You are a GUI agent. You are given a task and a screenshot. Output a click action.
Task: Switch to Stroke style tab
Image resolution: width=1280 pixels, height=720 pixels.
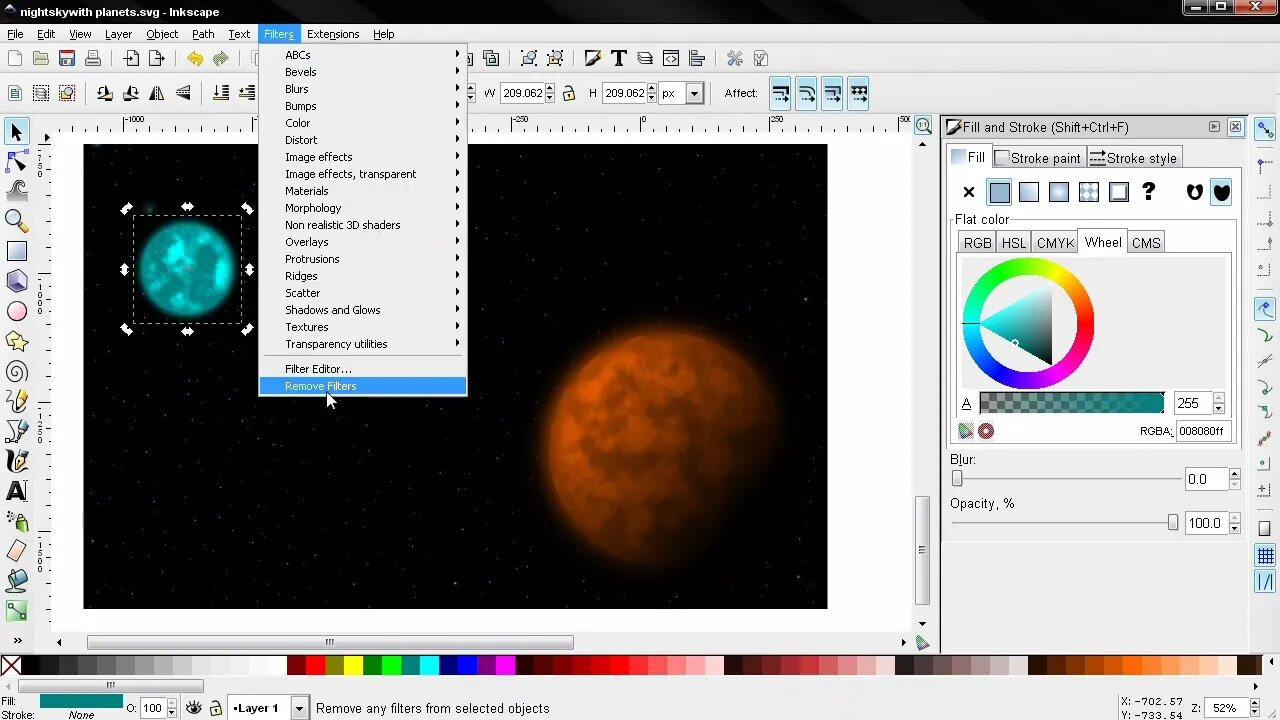(x=1133, y=158)
